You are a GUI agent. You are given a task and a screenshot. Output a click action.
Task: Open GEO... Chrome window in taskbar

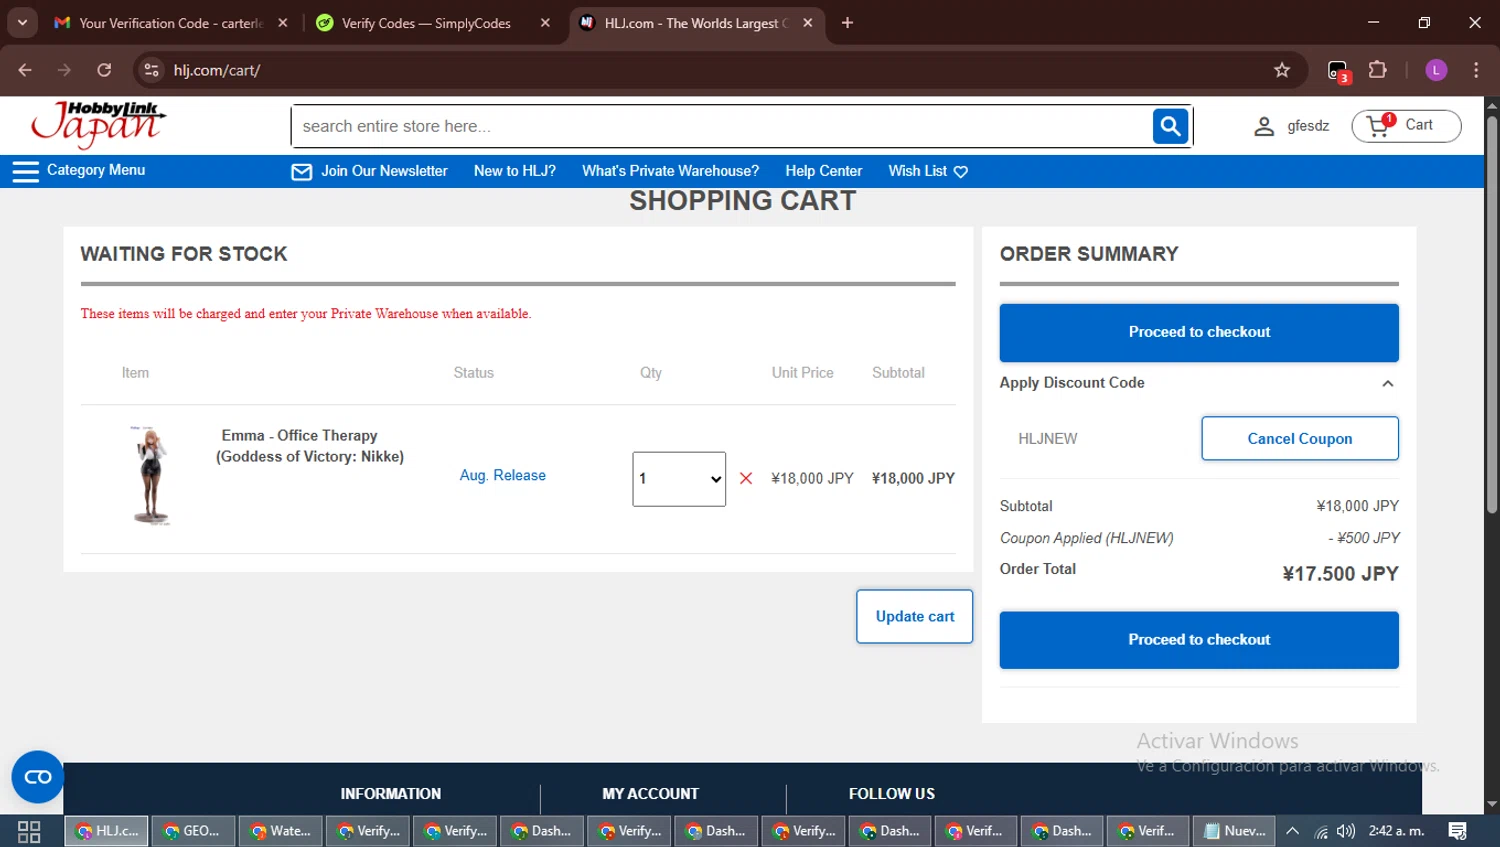pos(194,831)
